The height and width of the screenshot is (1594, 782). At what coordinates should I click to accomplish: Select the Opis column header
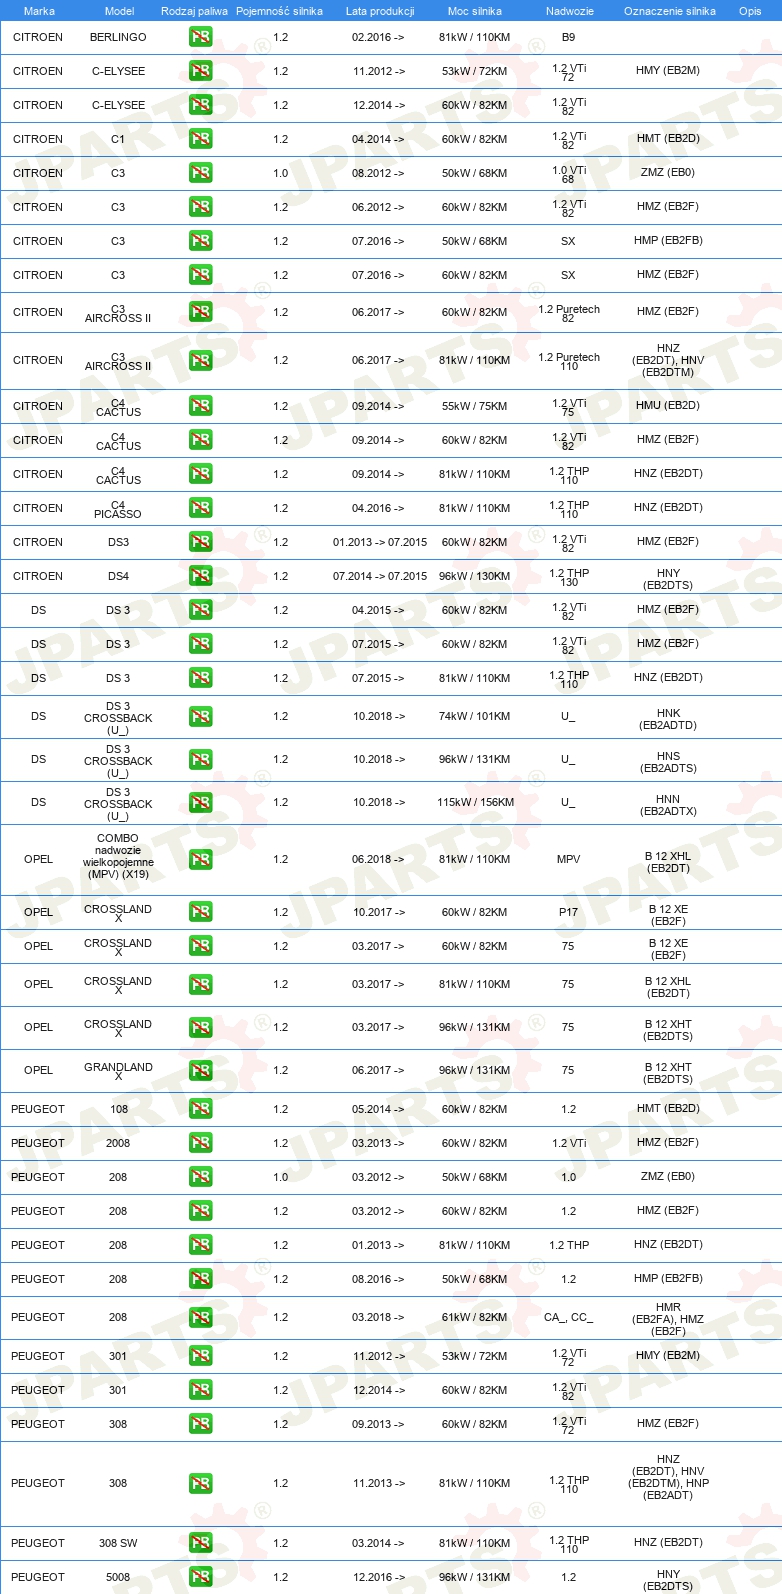[x=750, y=11]
